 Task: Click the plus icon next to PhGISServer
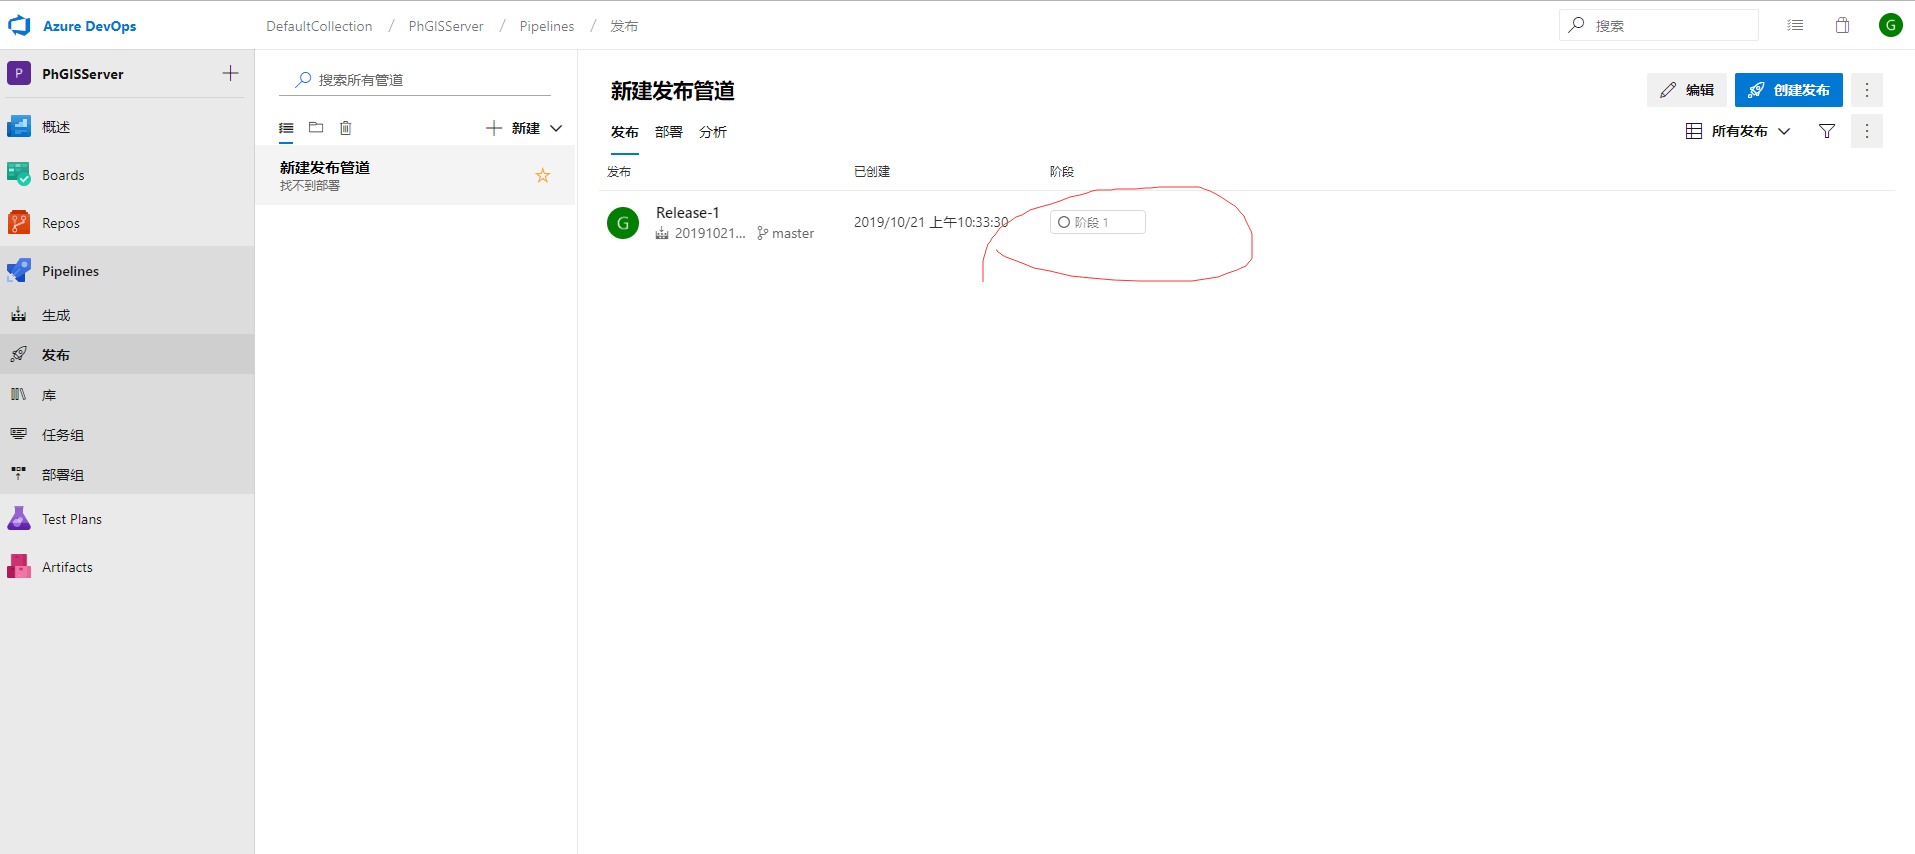[230, 73]
